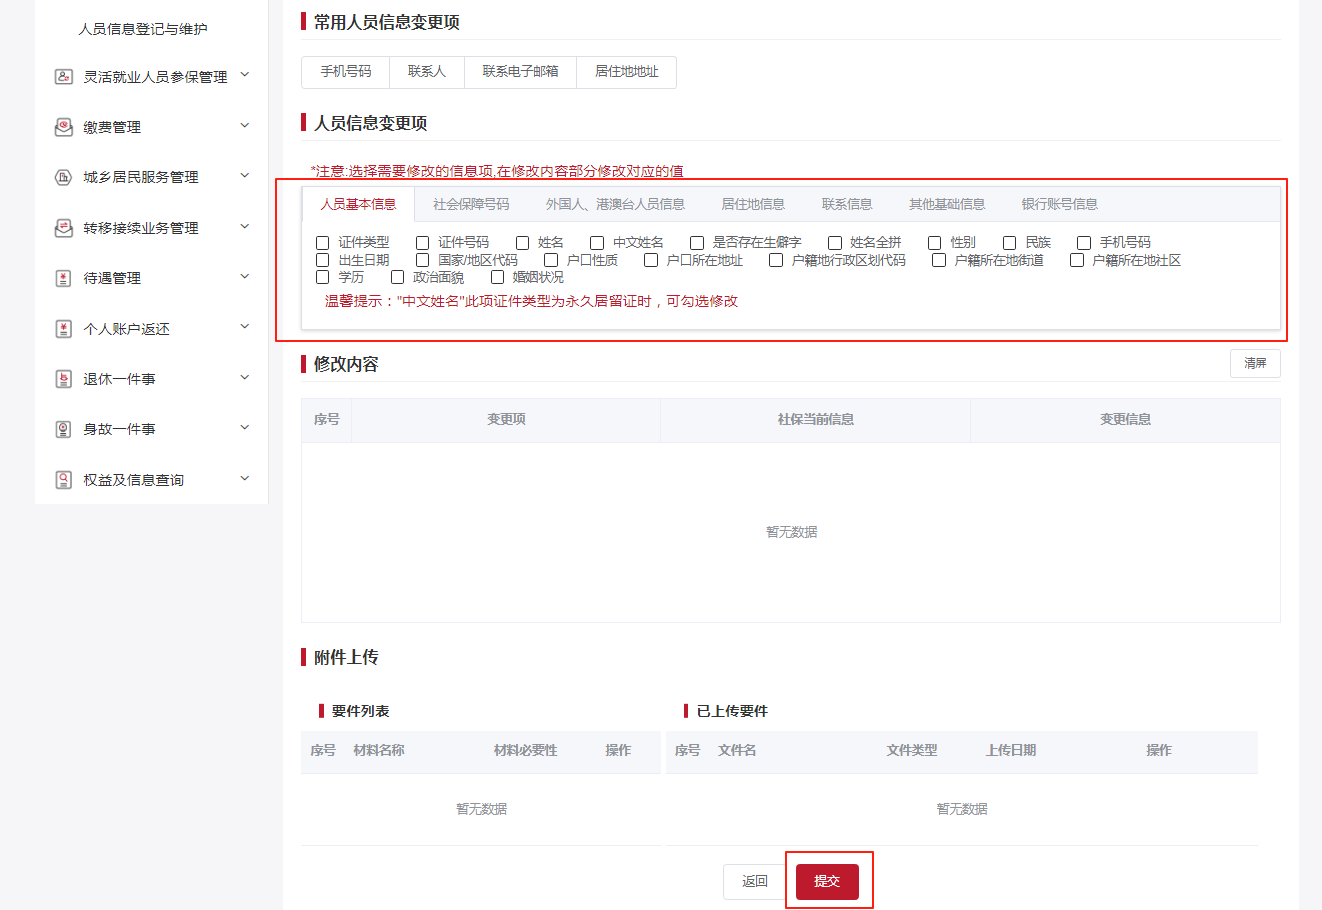The height and width of the screenshot is (910, 1322).
Task: Click the 城乡居民服务管理 sidebar icon
Action: coord(58,177)
